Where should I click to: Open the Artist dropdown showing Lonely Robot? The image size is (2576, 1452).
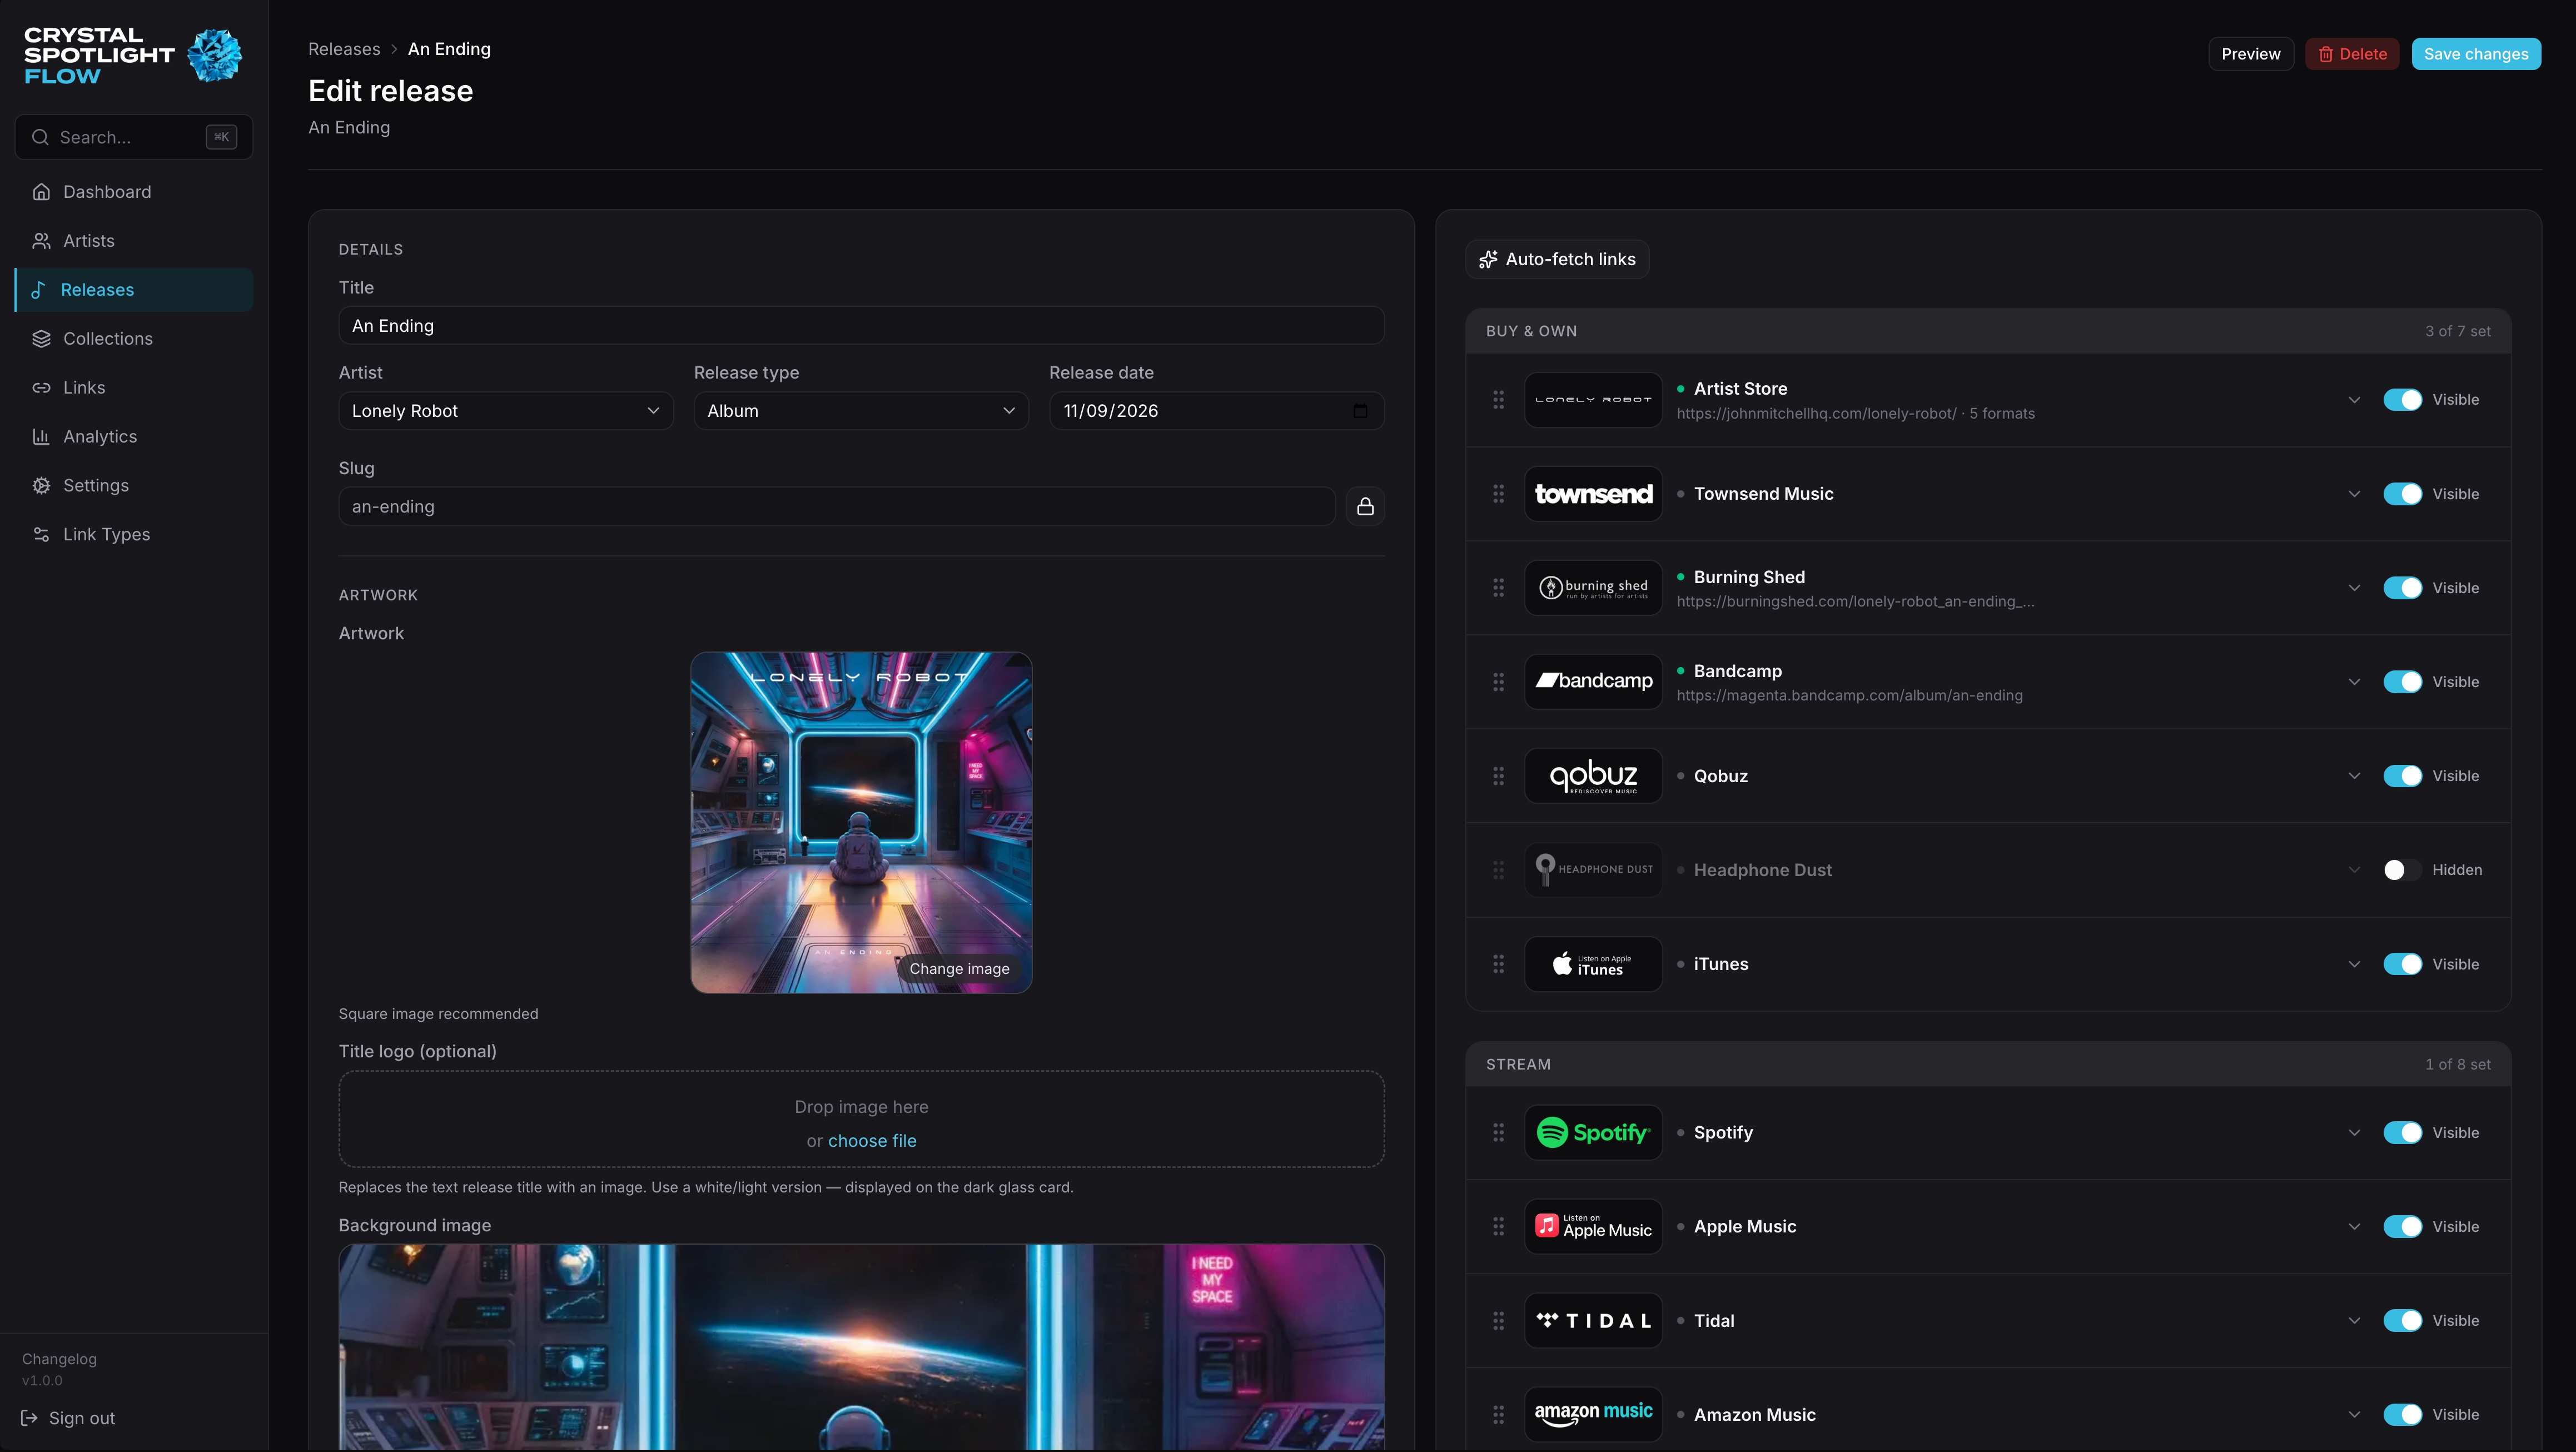(x=506, y=411)
